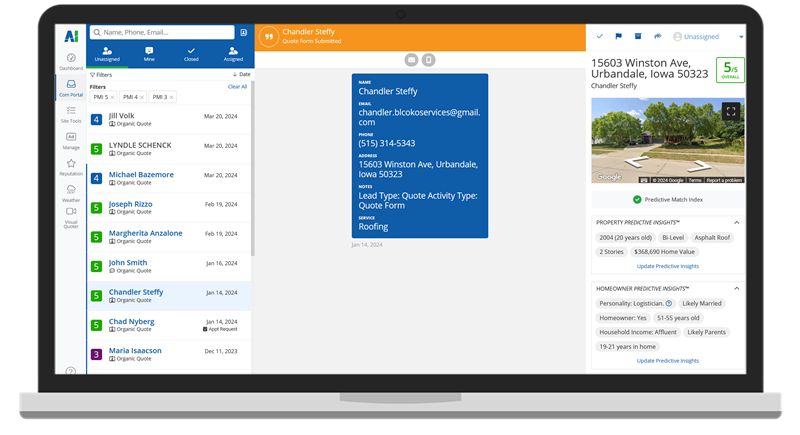
Task: Switch to the Closed tab
Action: (191, 55)
